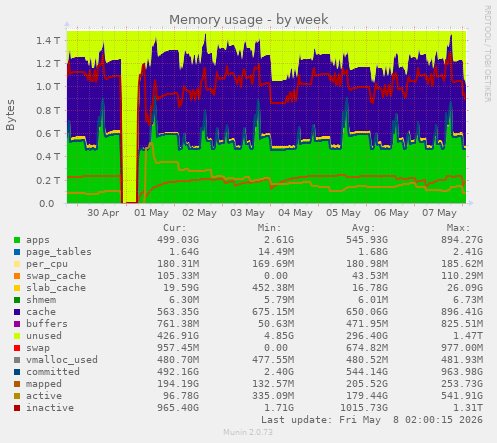Select the 'committed' legend label
497x443 pixels.
pyautogui.click(x=53, y=372)
